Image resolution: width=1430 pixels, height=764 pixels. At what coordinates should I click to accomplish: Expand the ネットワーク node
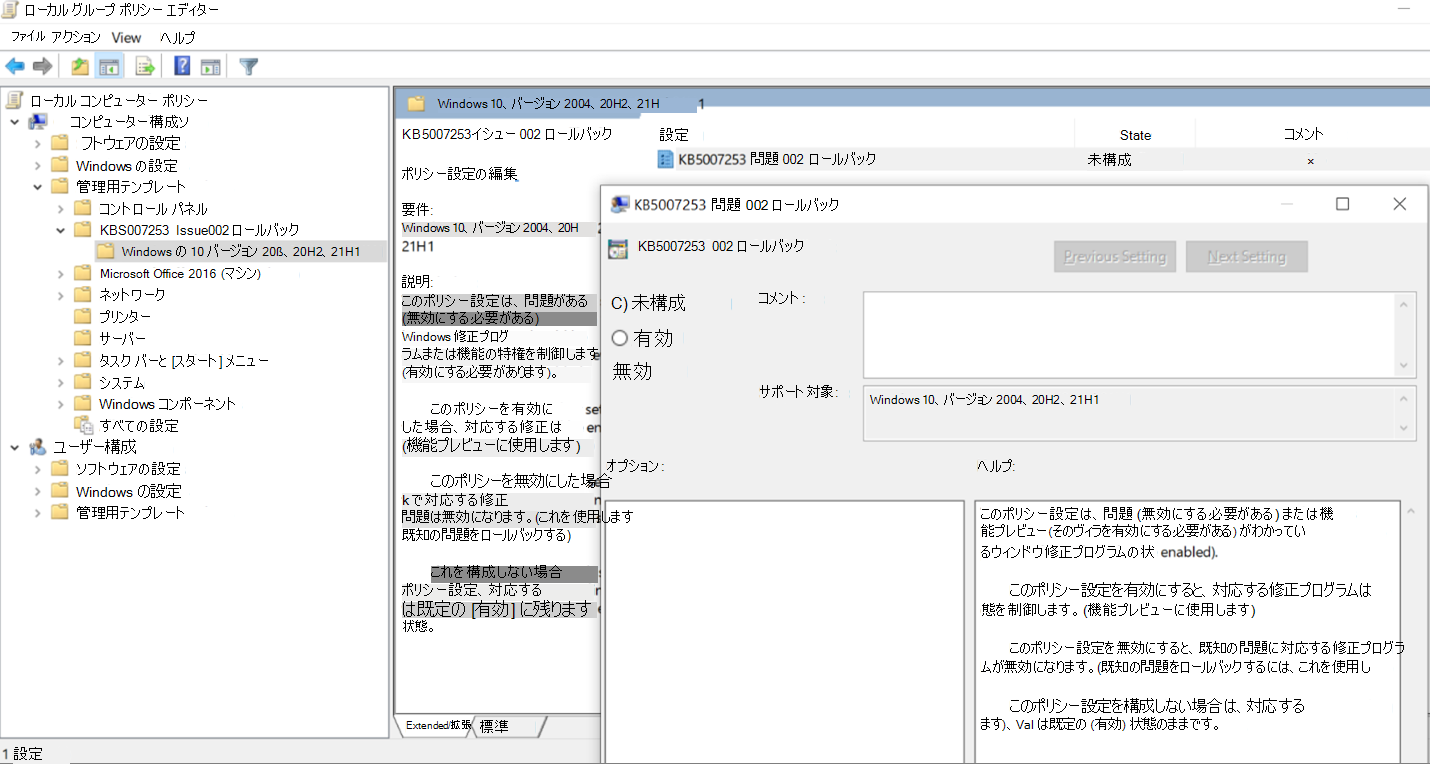(x=60, y=295)
